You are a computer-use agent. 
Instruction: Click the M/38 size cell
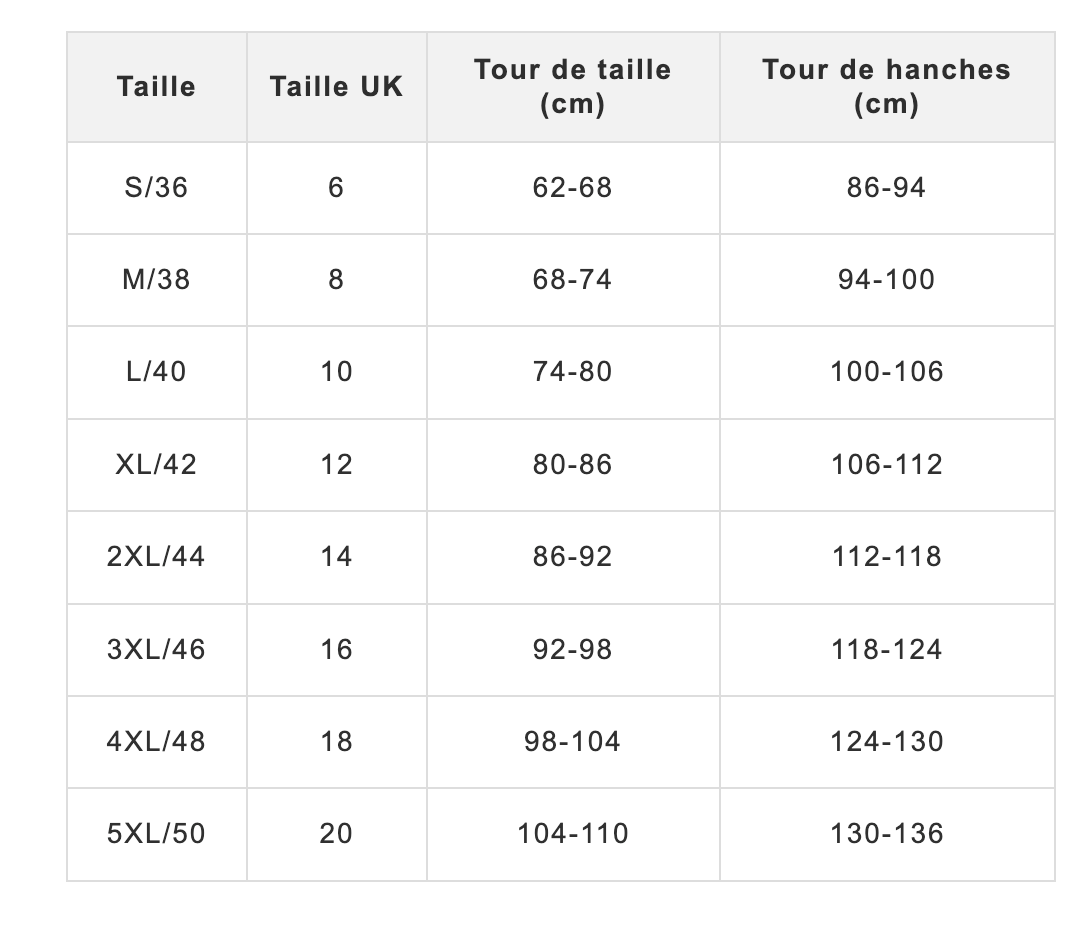[x=156, y=279]
